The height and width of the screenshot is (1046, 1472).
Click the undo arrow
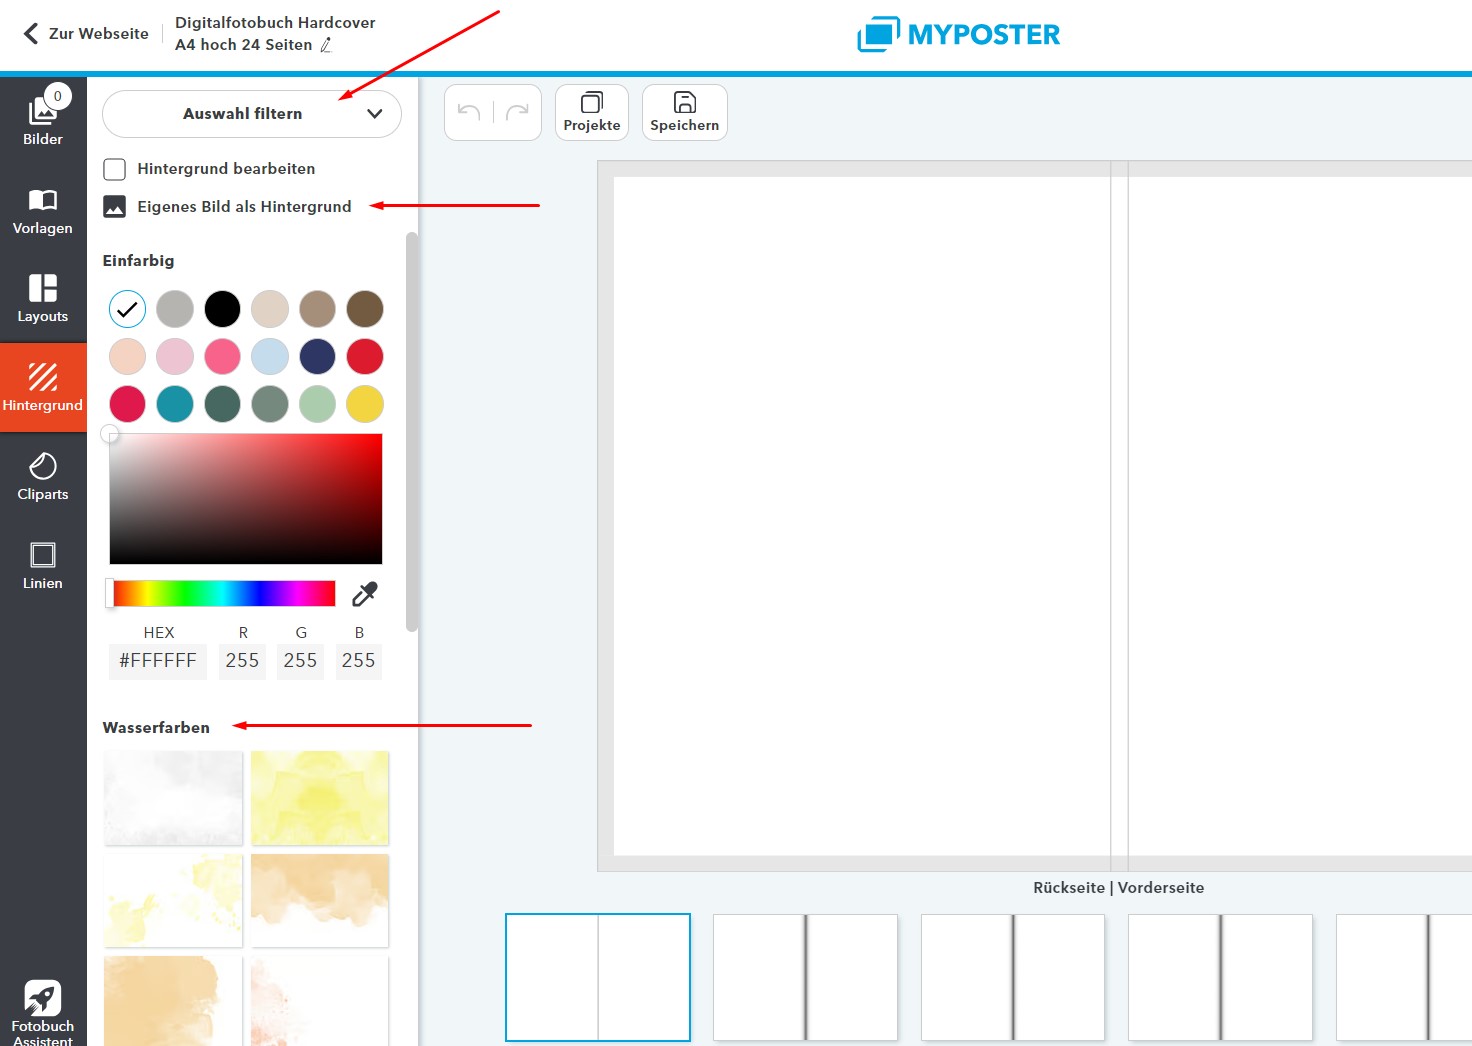click(x=469, y=112)
